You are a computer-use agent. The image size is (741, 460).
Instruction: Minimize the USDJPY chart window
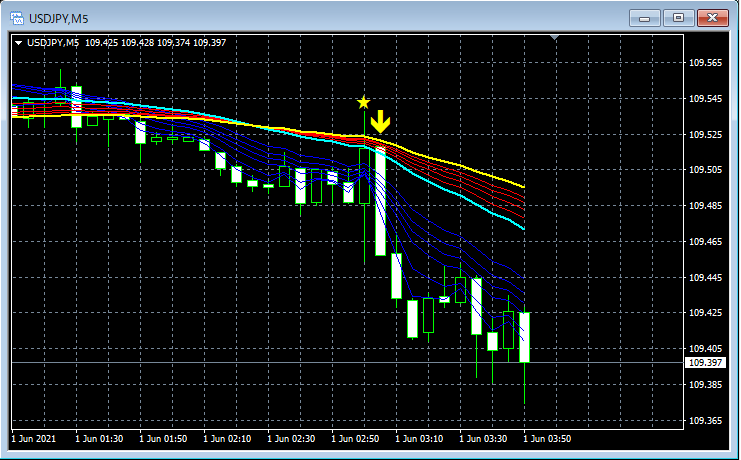coord(645,18)
